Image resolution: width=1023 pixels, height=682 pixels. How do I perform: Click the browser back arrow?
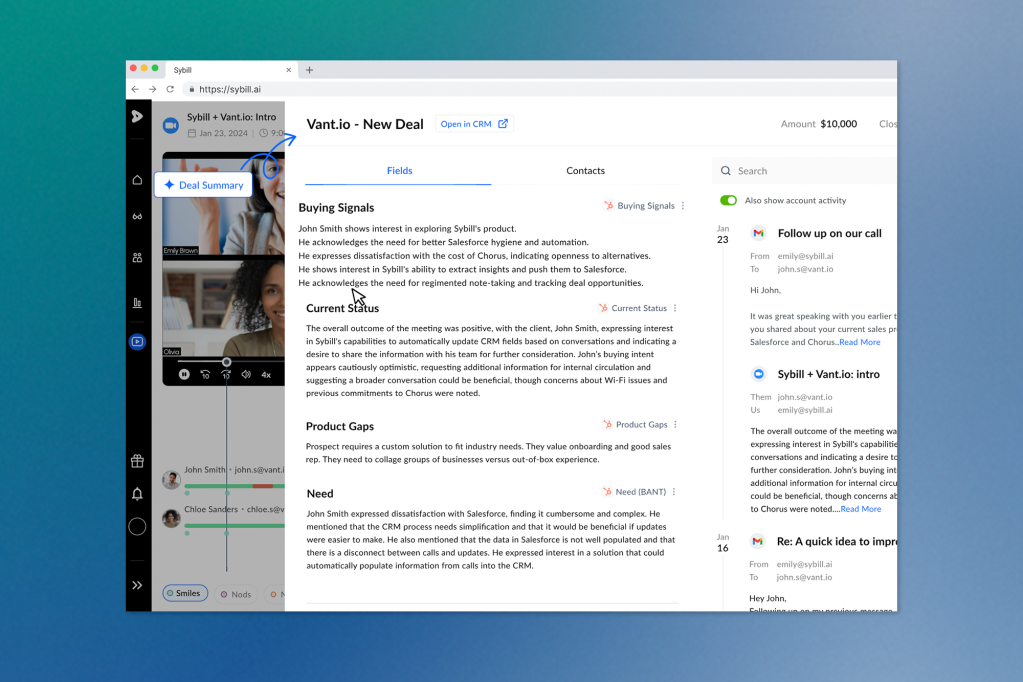[x=135, y=89]
